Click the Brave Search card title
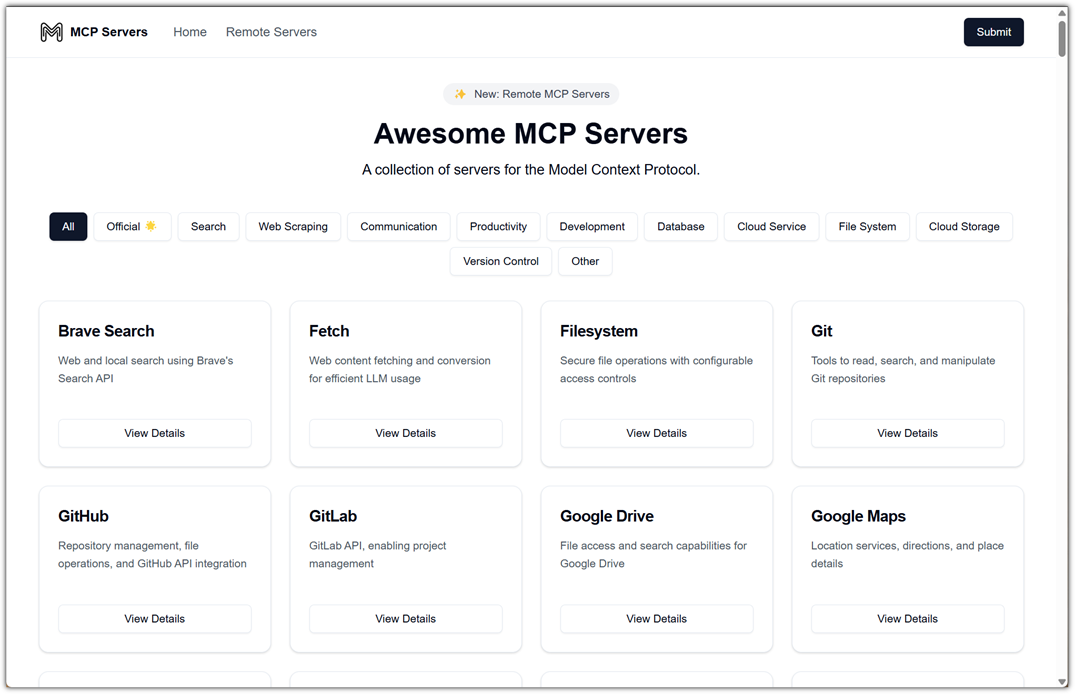 [106, 331]
